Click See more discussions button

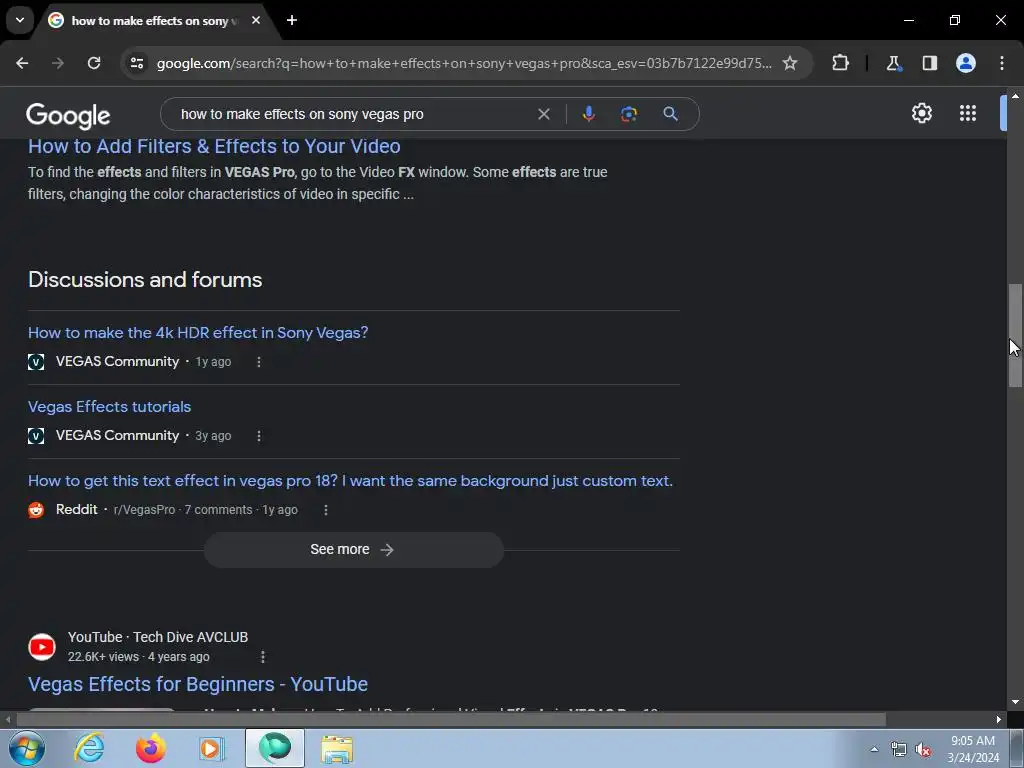pyautogui.click(x=353, y=550)
